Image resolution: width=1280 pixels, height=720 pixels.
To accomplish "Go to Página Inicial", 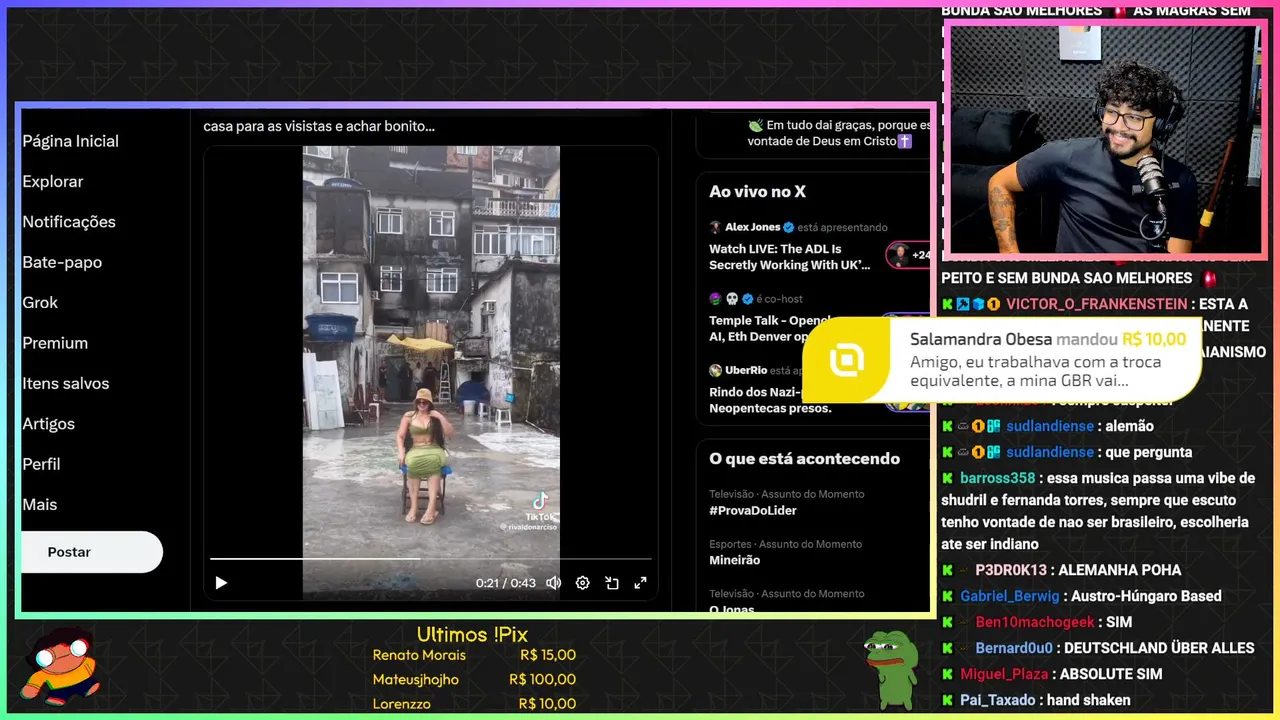I will pos(70,141).
